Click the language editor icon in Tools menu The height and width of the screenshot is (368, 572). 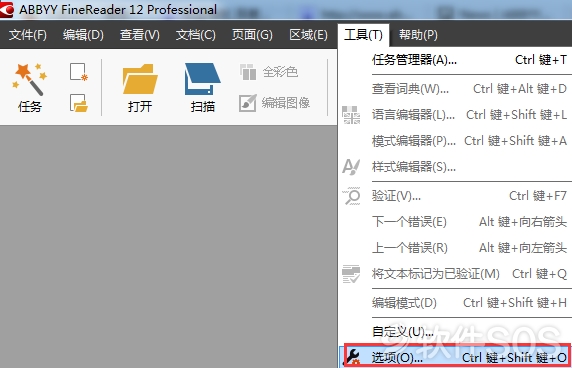351,115
